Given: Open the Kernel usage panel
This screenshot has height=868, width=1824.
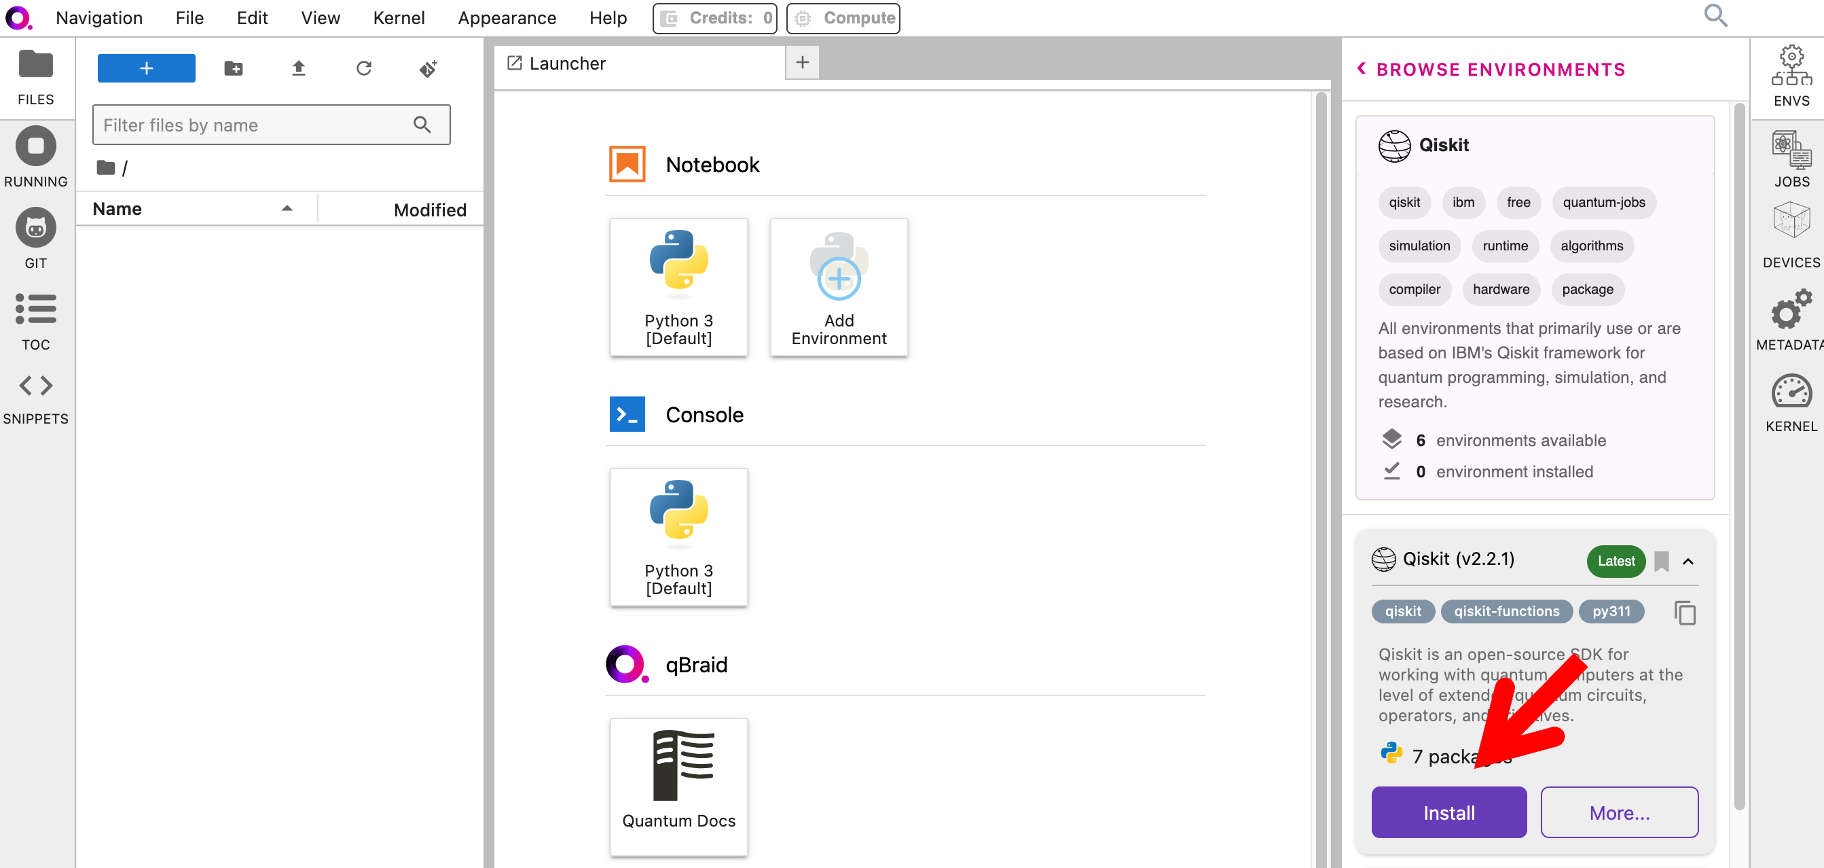Looking at the screenshot, I should pyautogui.click(x=1792, y=403).
